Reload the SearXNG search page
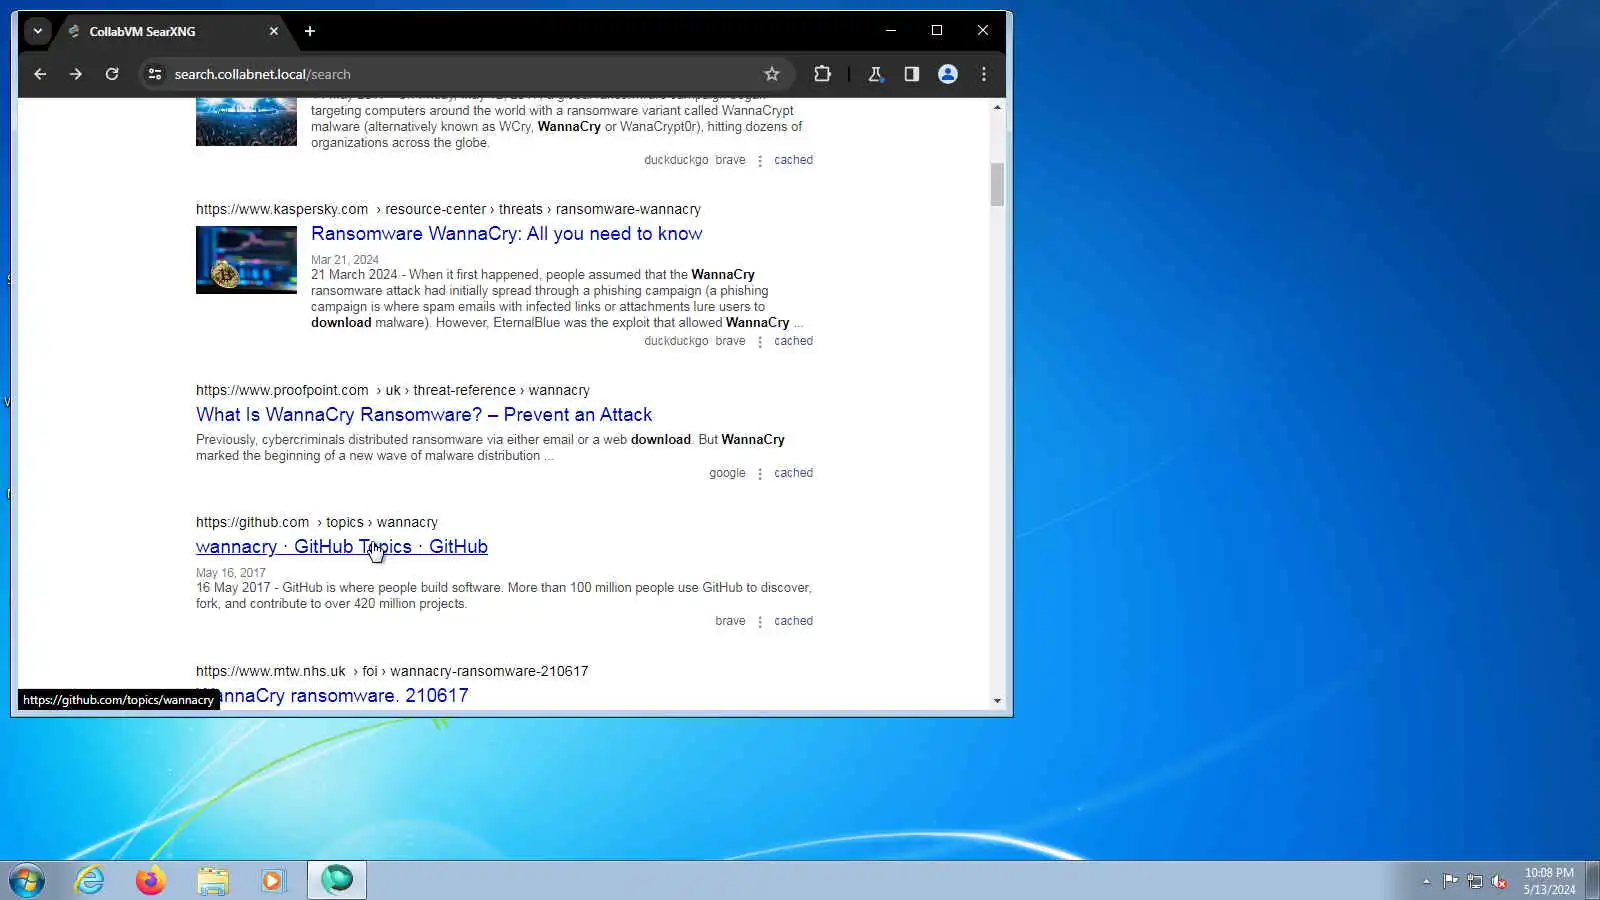The width and height of the screenshot is (1600, 900). coord(112,74)
